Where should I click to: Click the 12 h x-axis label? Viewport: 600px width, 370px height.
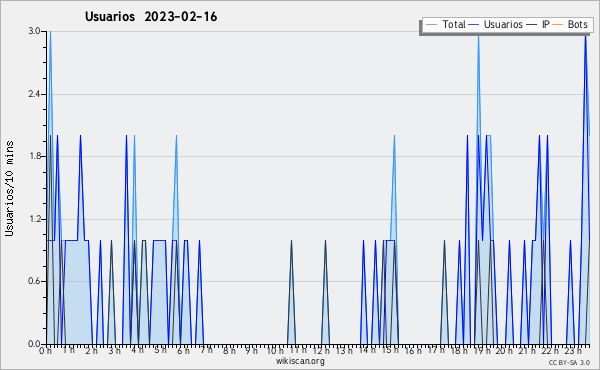click(x=321, y=350)
